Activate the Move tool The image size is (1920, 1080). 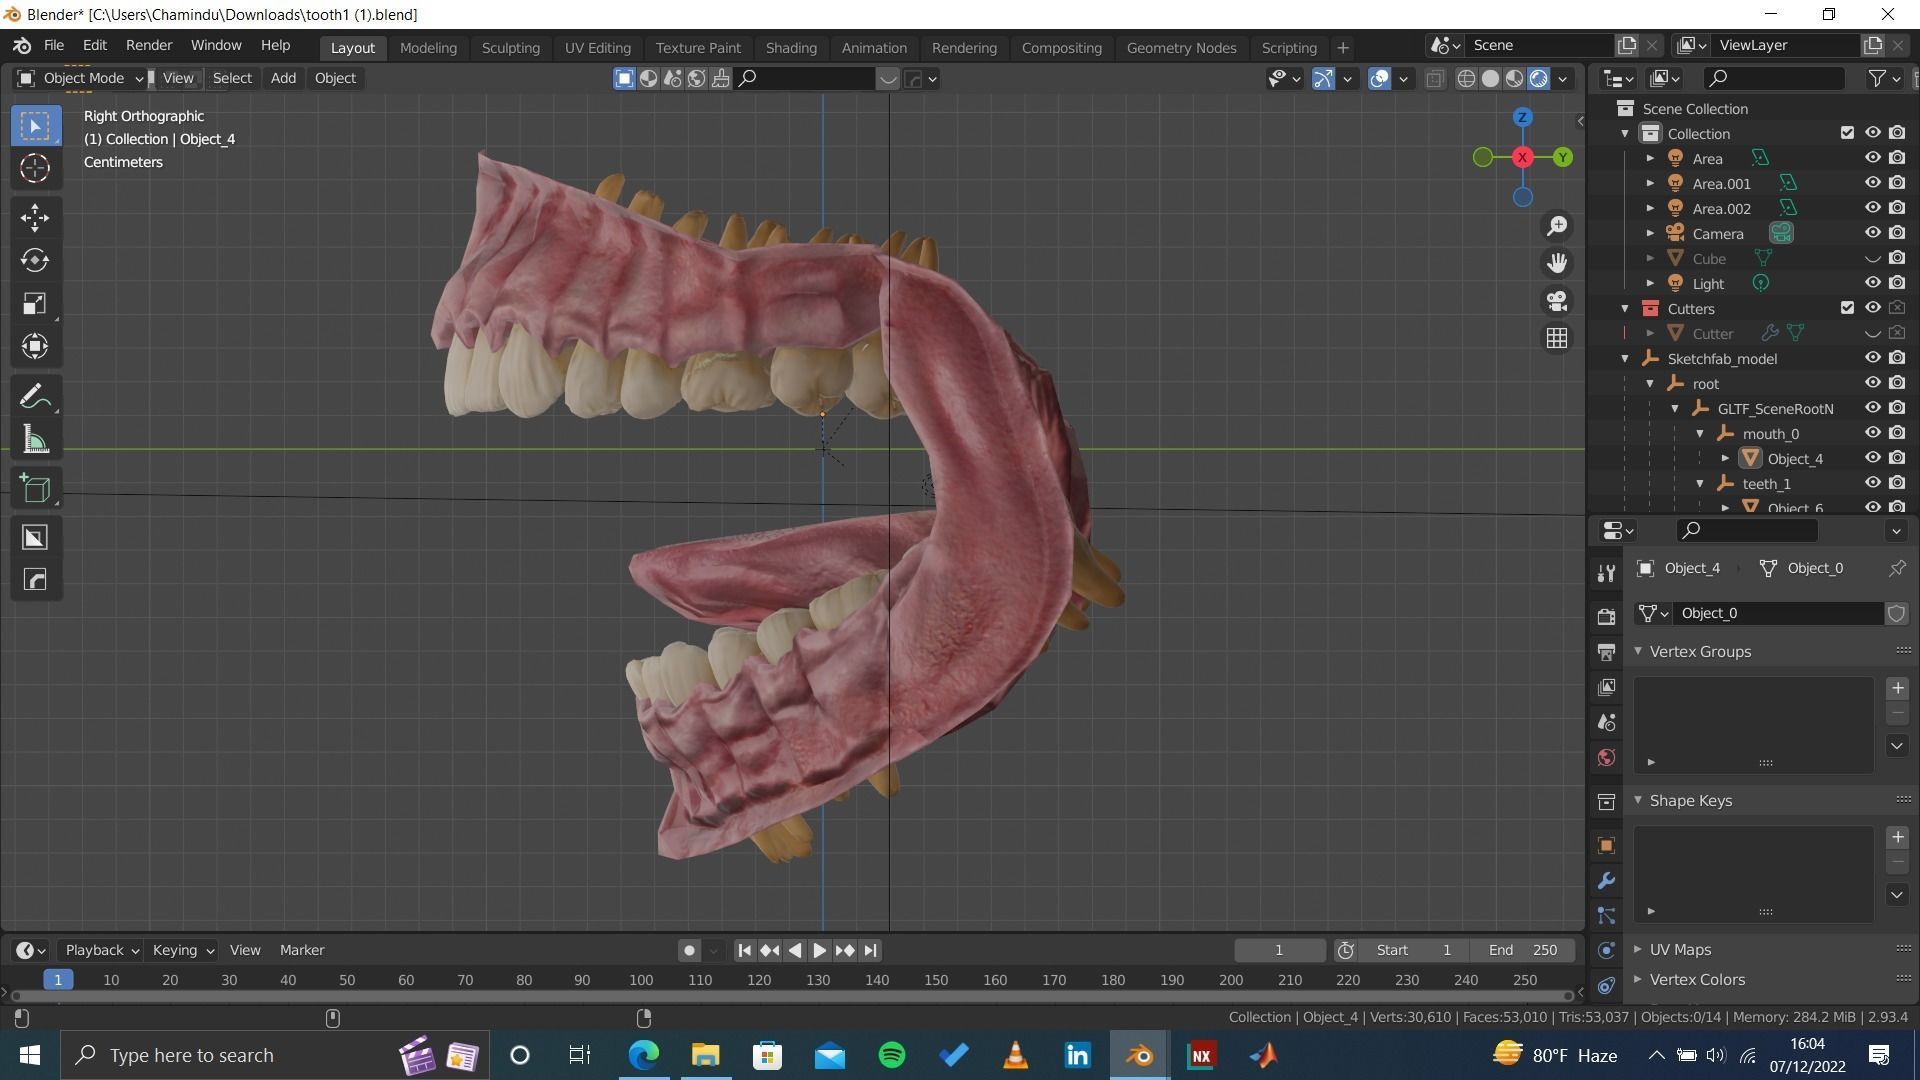pos(35,218)
